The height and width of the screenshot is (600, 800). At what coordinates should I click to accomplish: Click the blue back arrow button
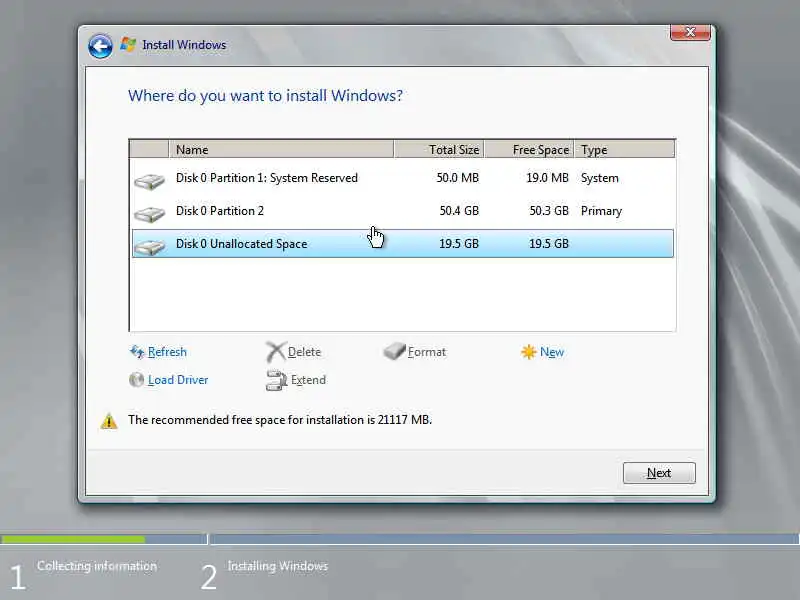(100, 46)
